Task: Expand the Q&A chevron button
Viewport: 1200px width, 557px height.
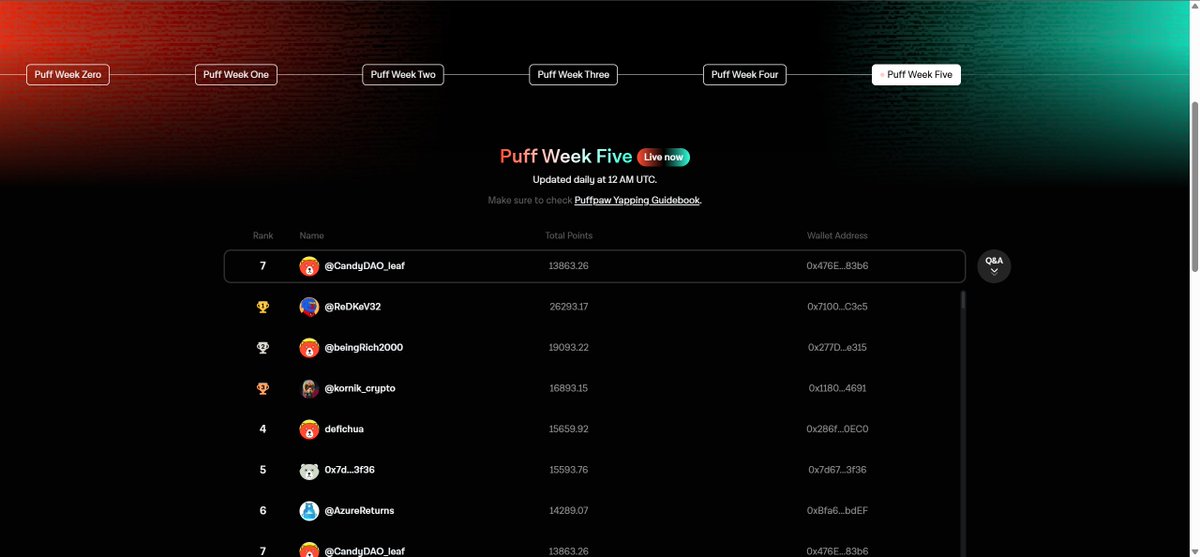Action: pyautogui.click(x=994, y=266)
